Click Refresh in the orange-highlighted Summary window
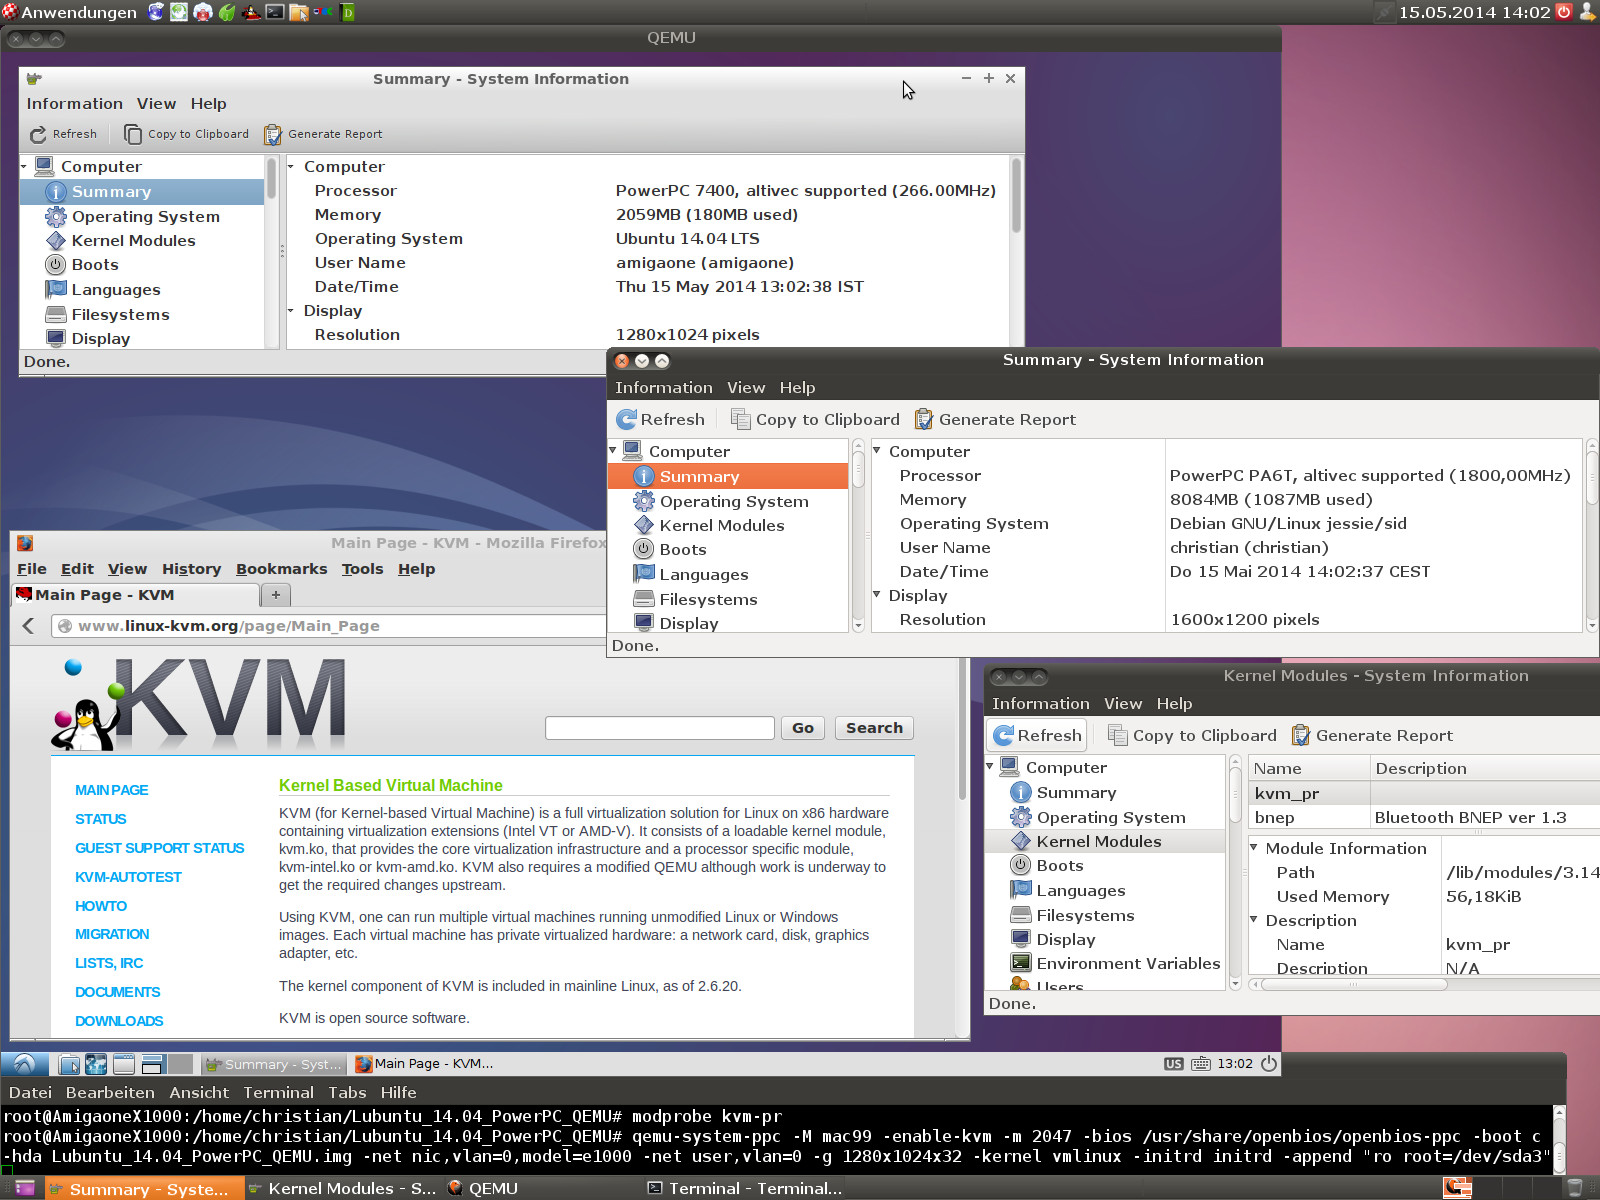1600x1200 pixels. tap(661, 420)
